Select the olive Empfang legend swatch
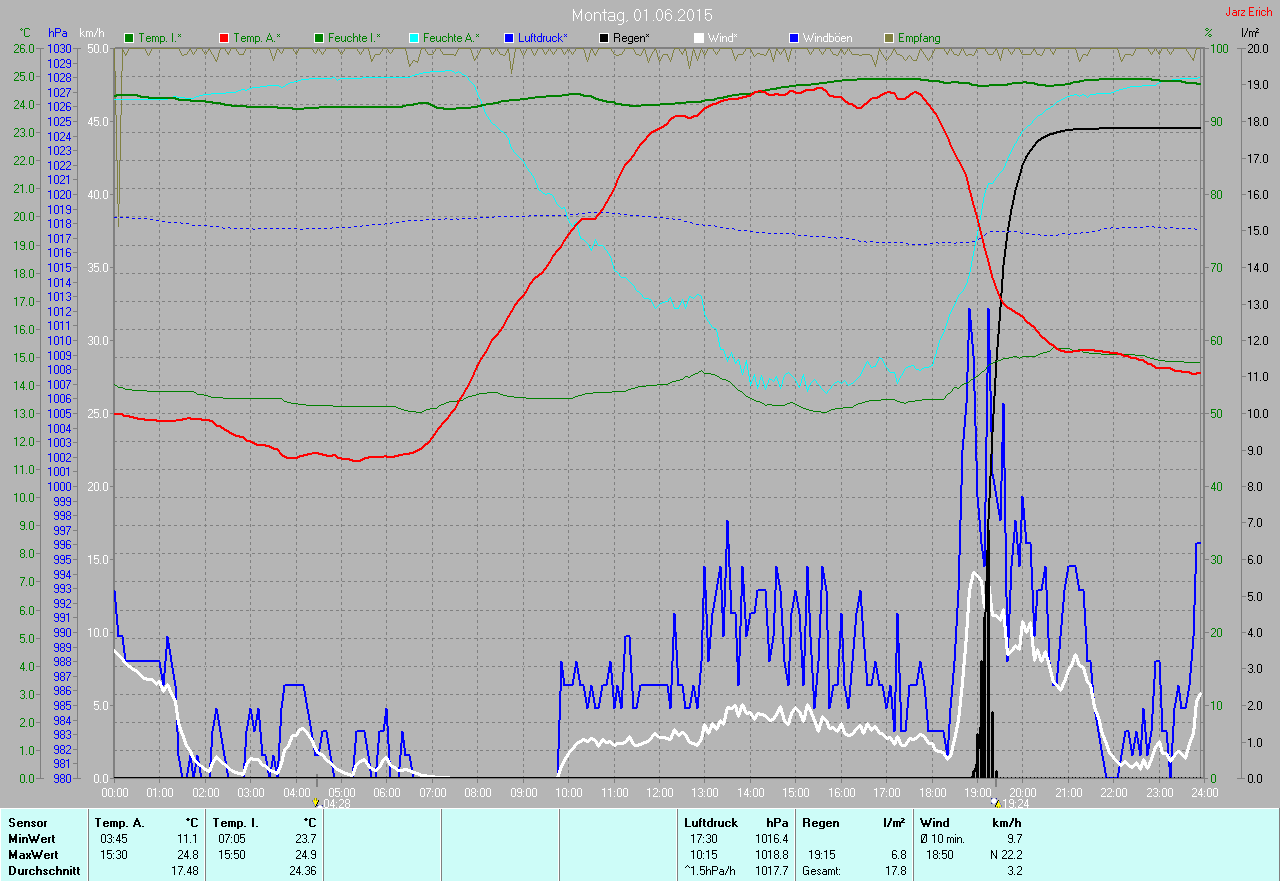Viewport: 1280px width, 881px height. coord(889,38)
